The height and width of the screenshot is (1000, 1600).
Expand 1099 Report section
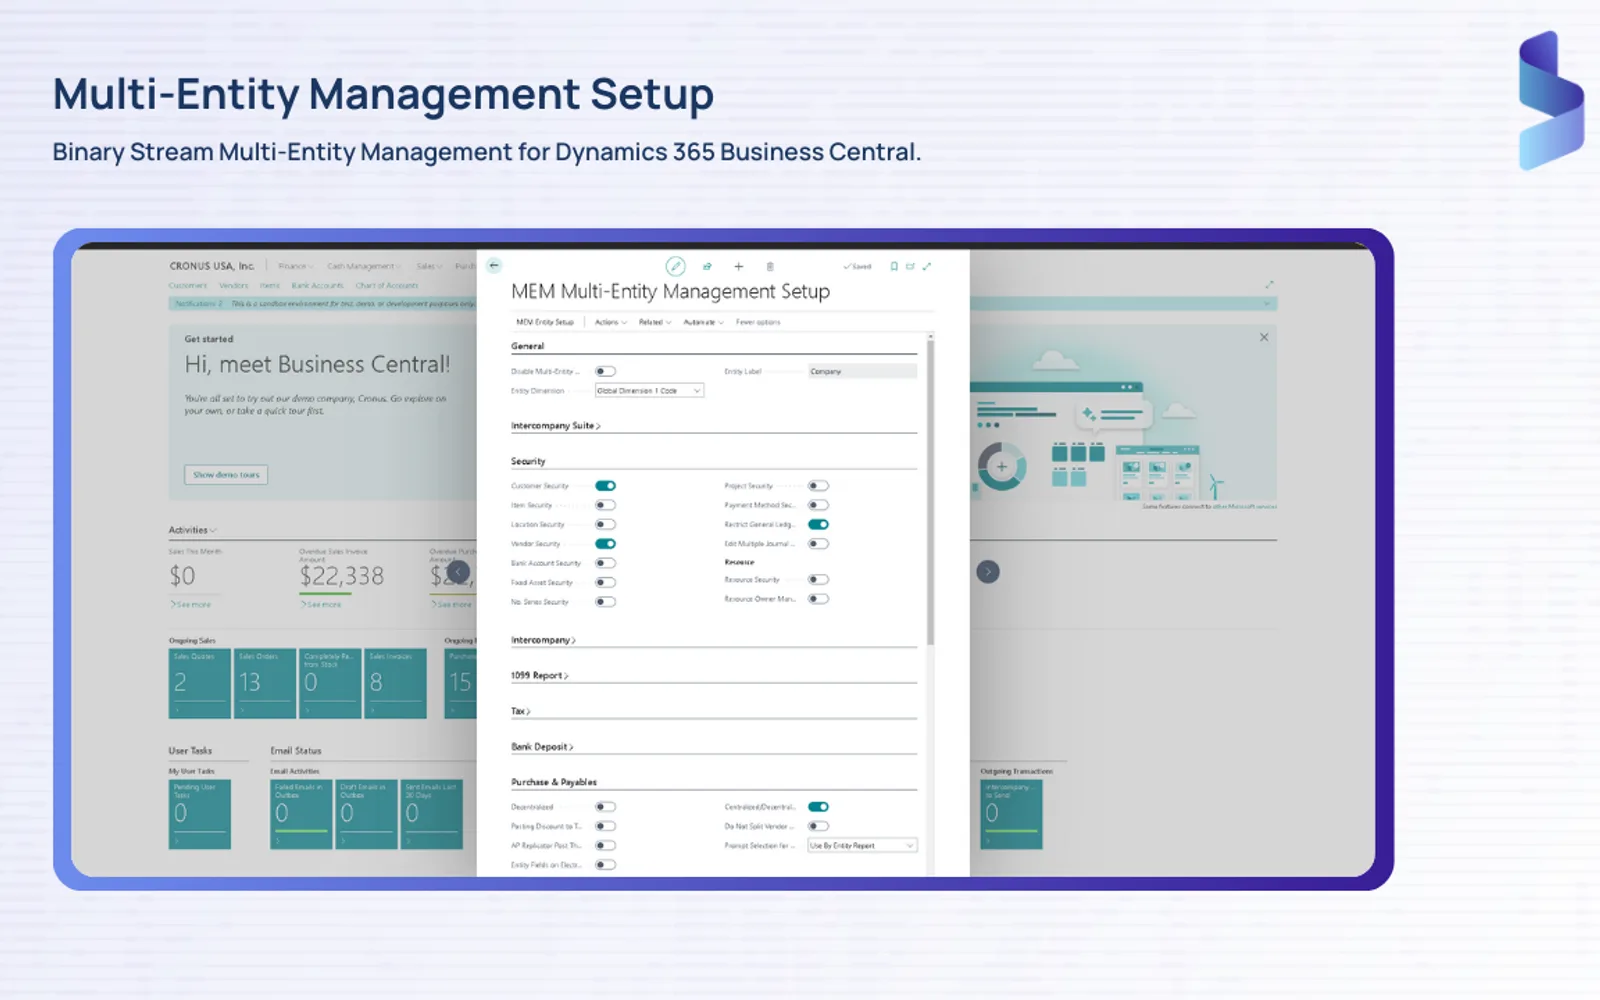(540, 676)
